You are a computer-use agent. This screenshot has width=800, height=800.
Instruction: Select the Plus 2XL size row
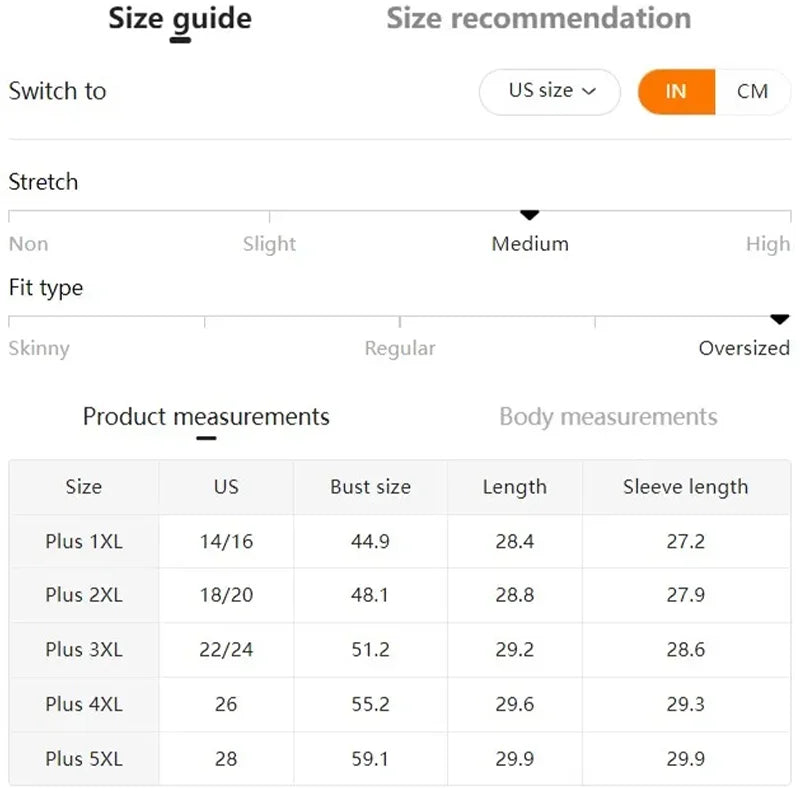tap(84, 595)
